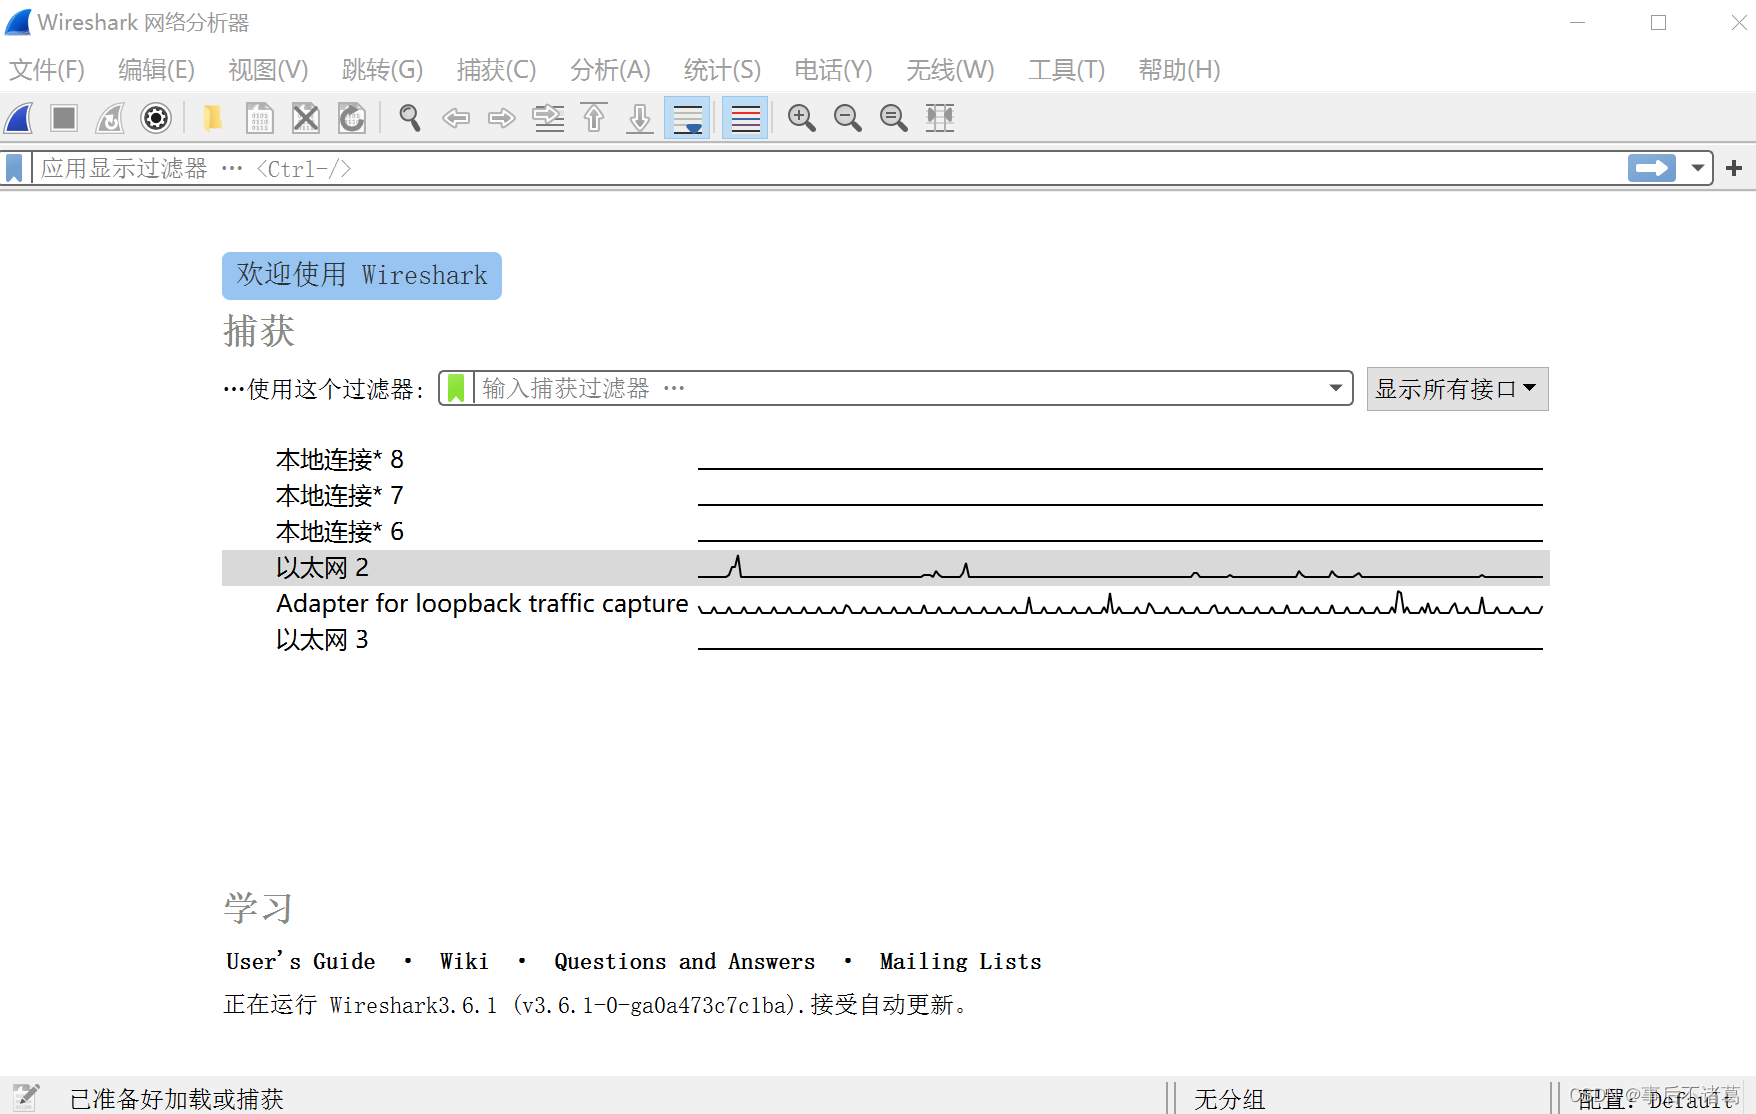
Task: Open the 统计(S) menu
Action: coord(722,70)
